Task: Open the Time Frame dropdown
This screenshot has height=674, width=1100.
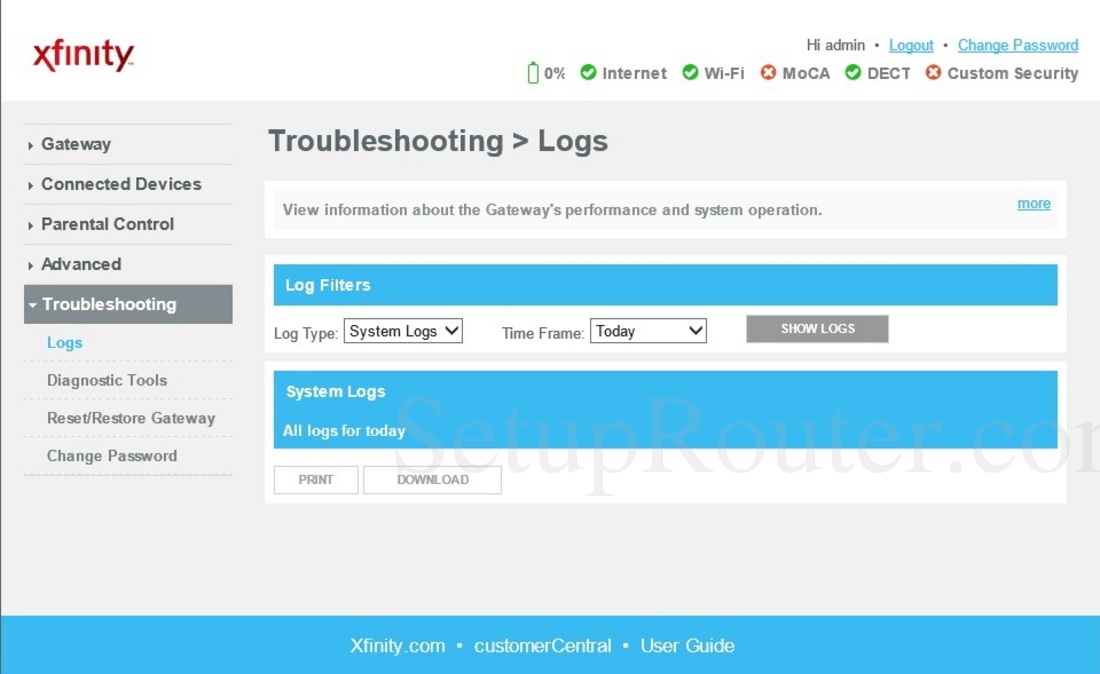Action: coord(648,331)
